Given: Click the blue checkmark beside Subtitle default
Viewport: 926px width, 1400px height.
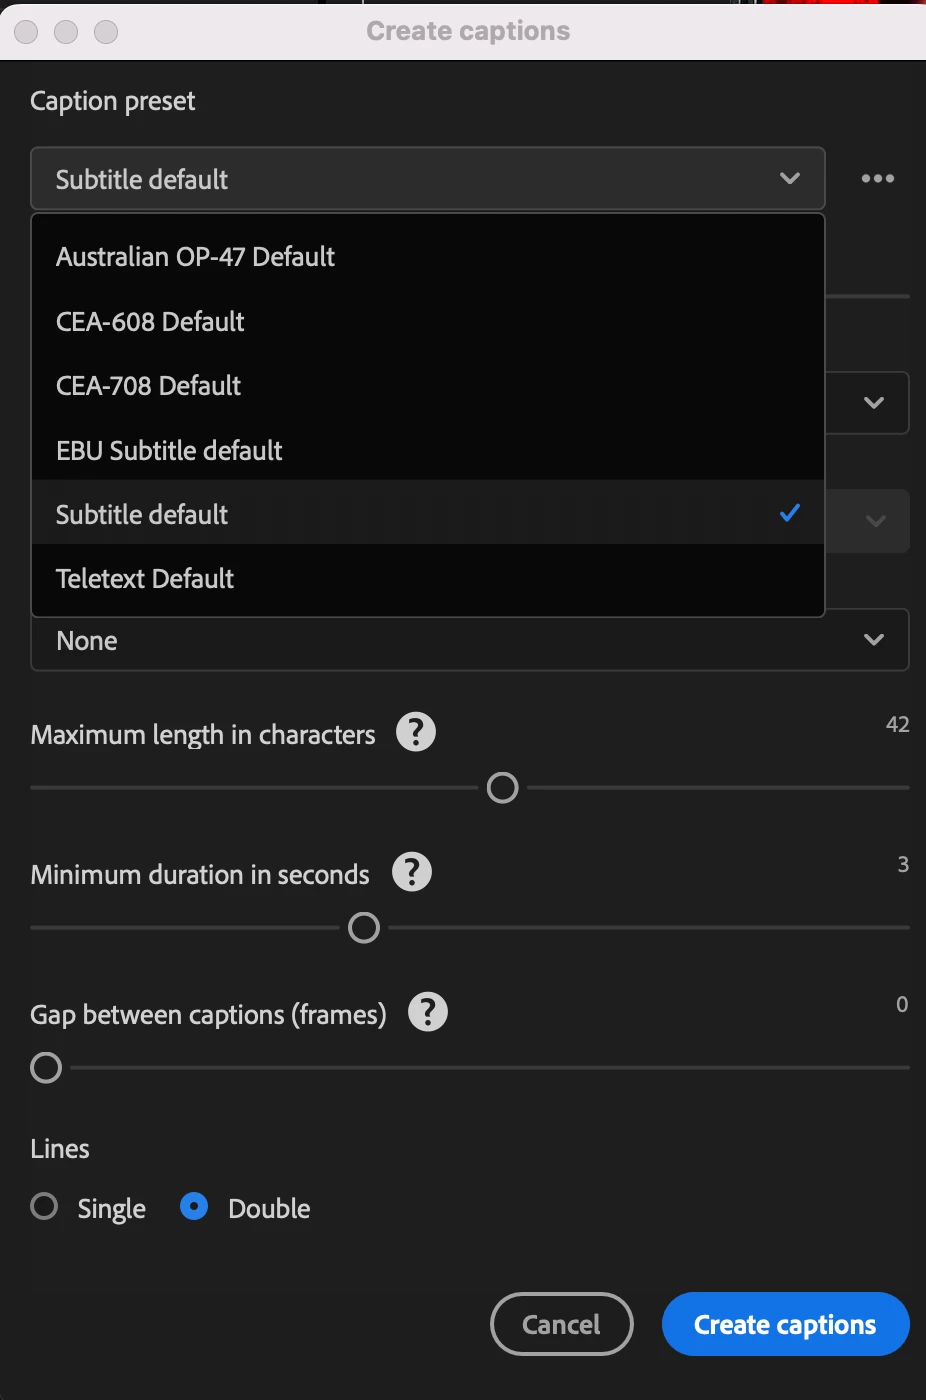Looking at the screenshot, I should 790,513.
